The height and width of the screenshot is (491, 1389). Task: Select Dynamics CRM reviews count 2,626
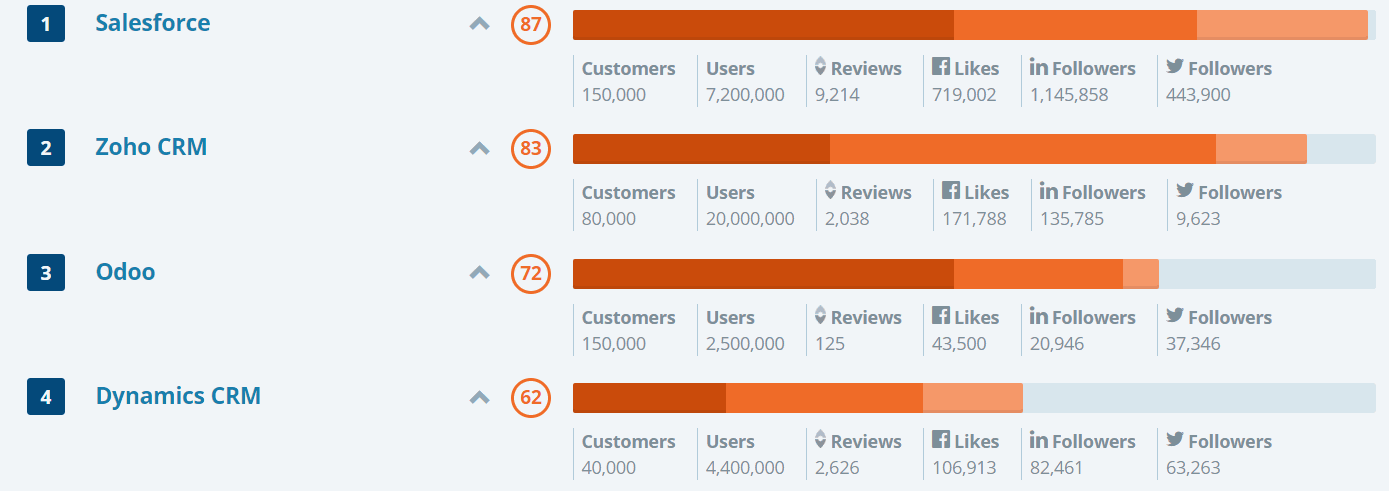point(837,468)
